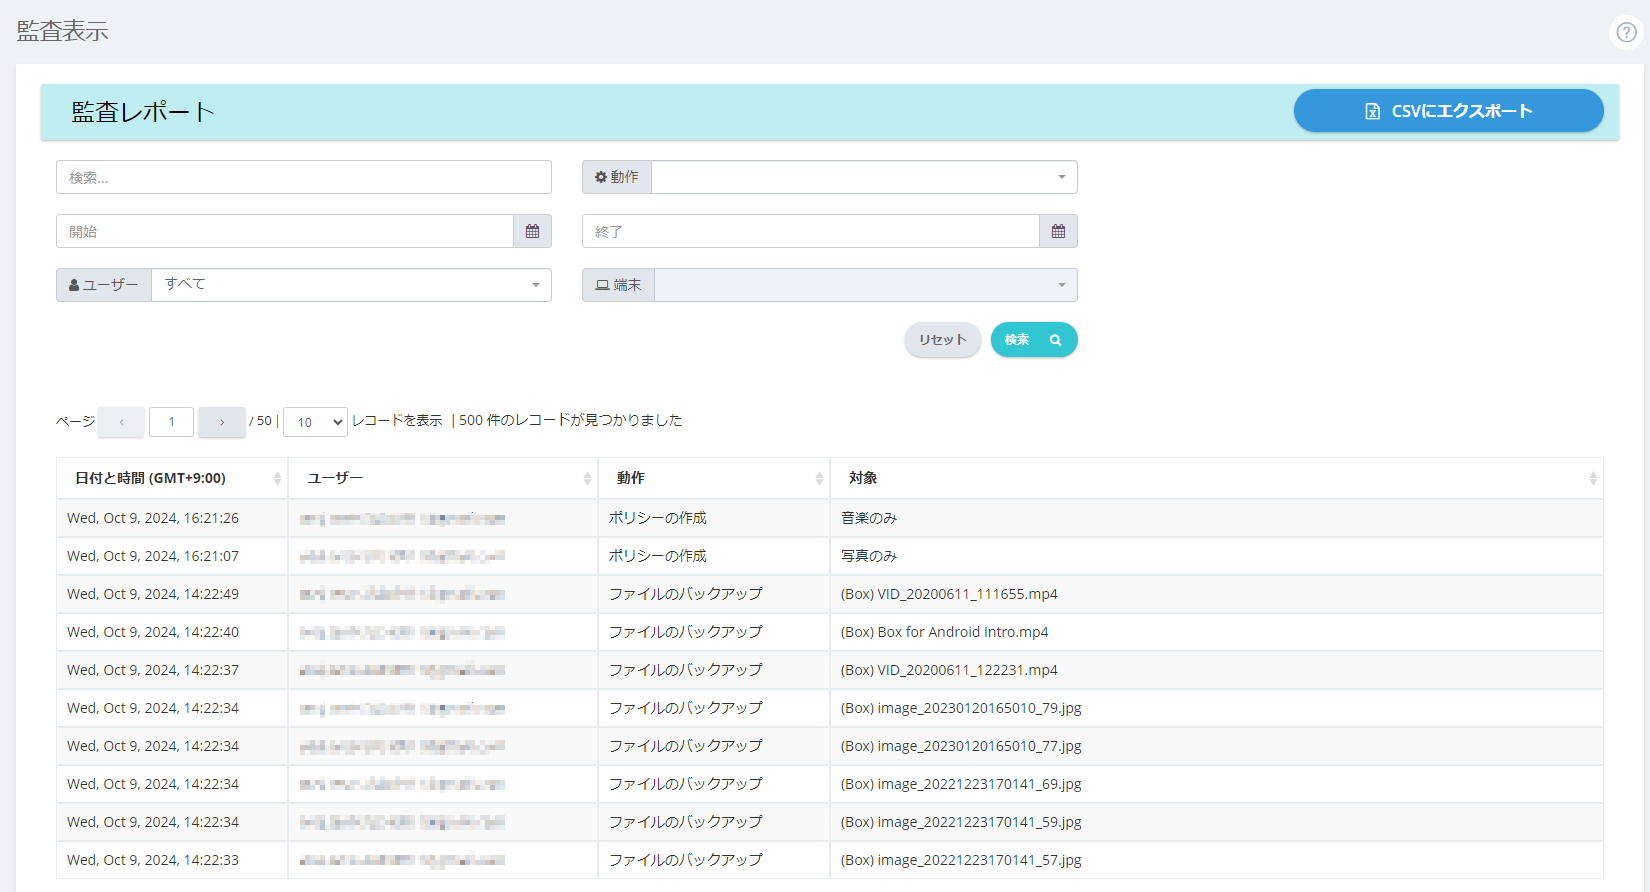Click ポリシーの作成 in the 16:21:26 row
1650x892 pixels.
(658, 518)
